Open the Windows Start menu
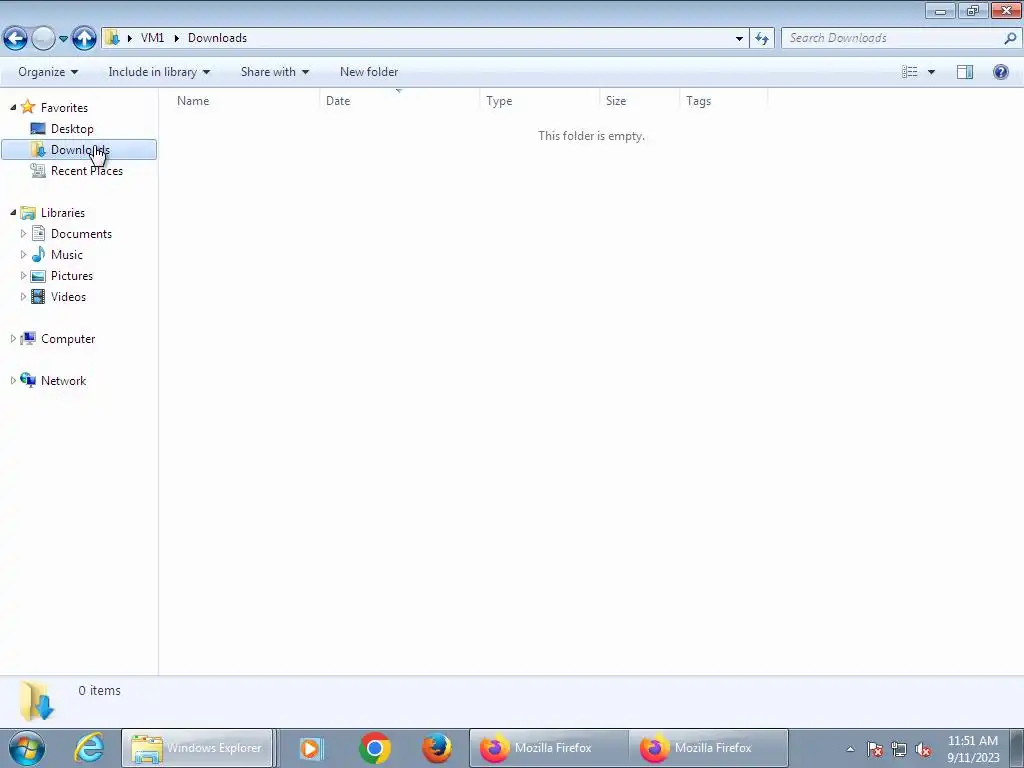 coord(27,748)
